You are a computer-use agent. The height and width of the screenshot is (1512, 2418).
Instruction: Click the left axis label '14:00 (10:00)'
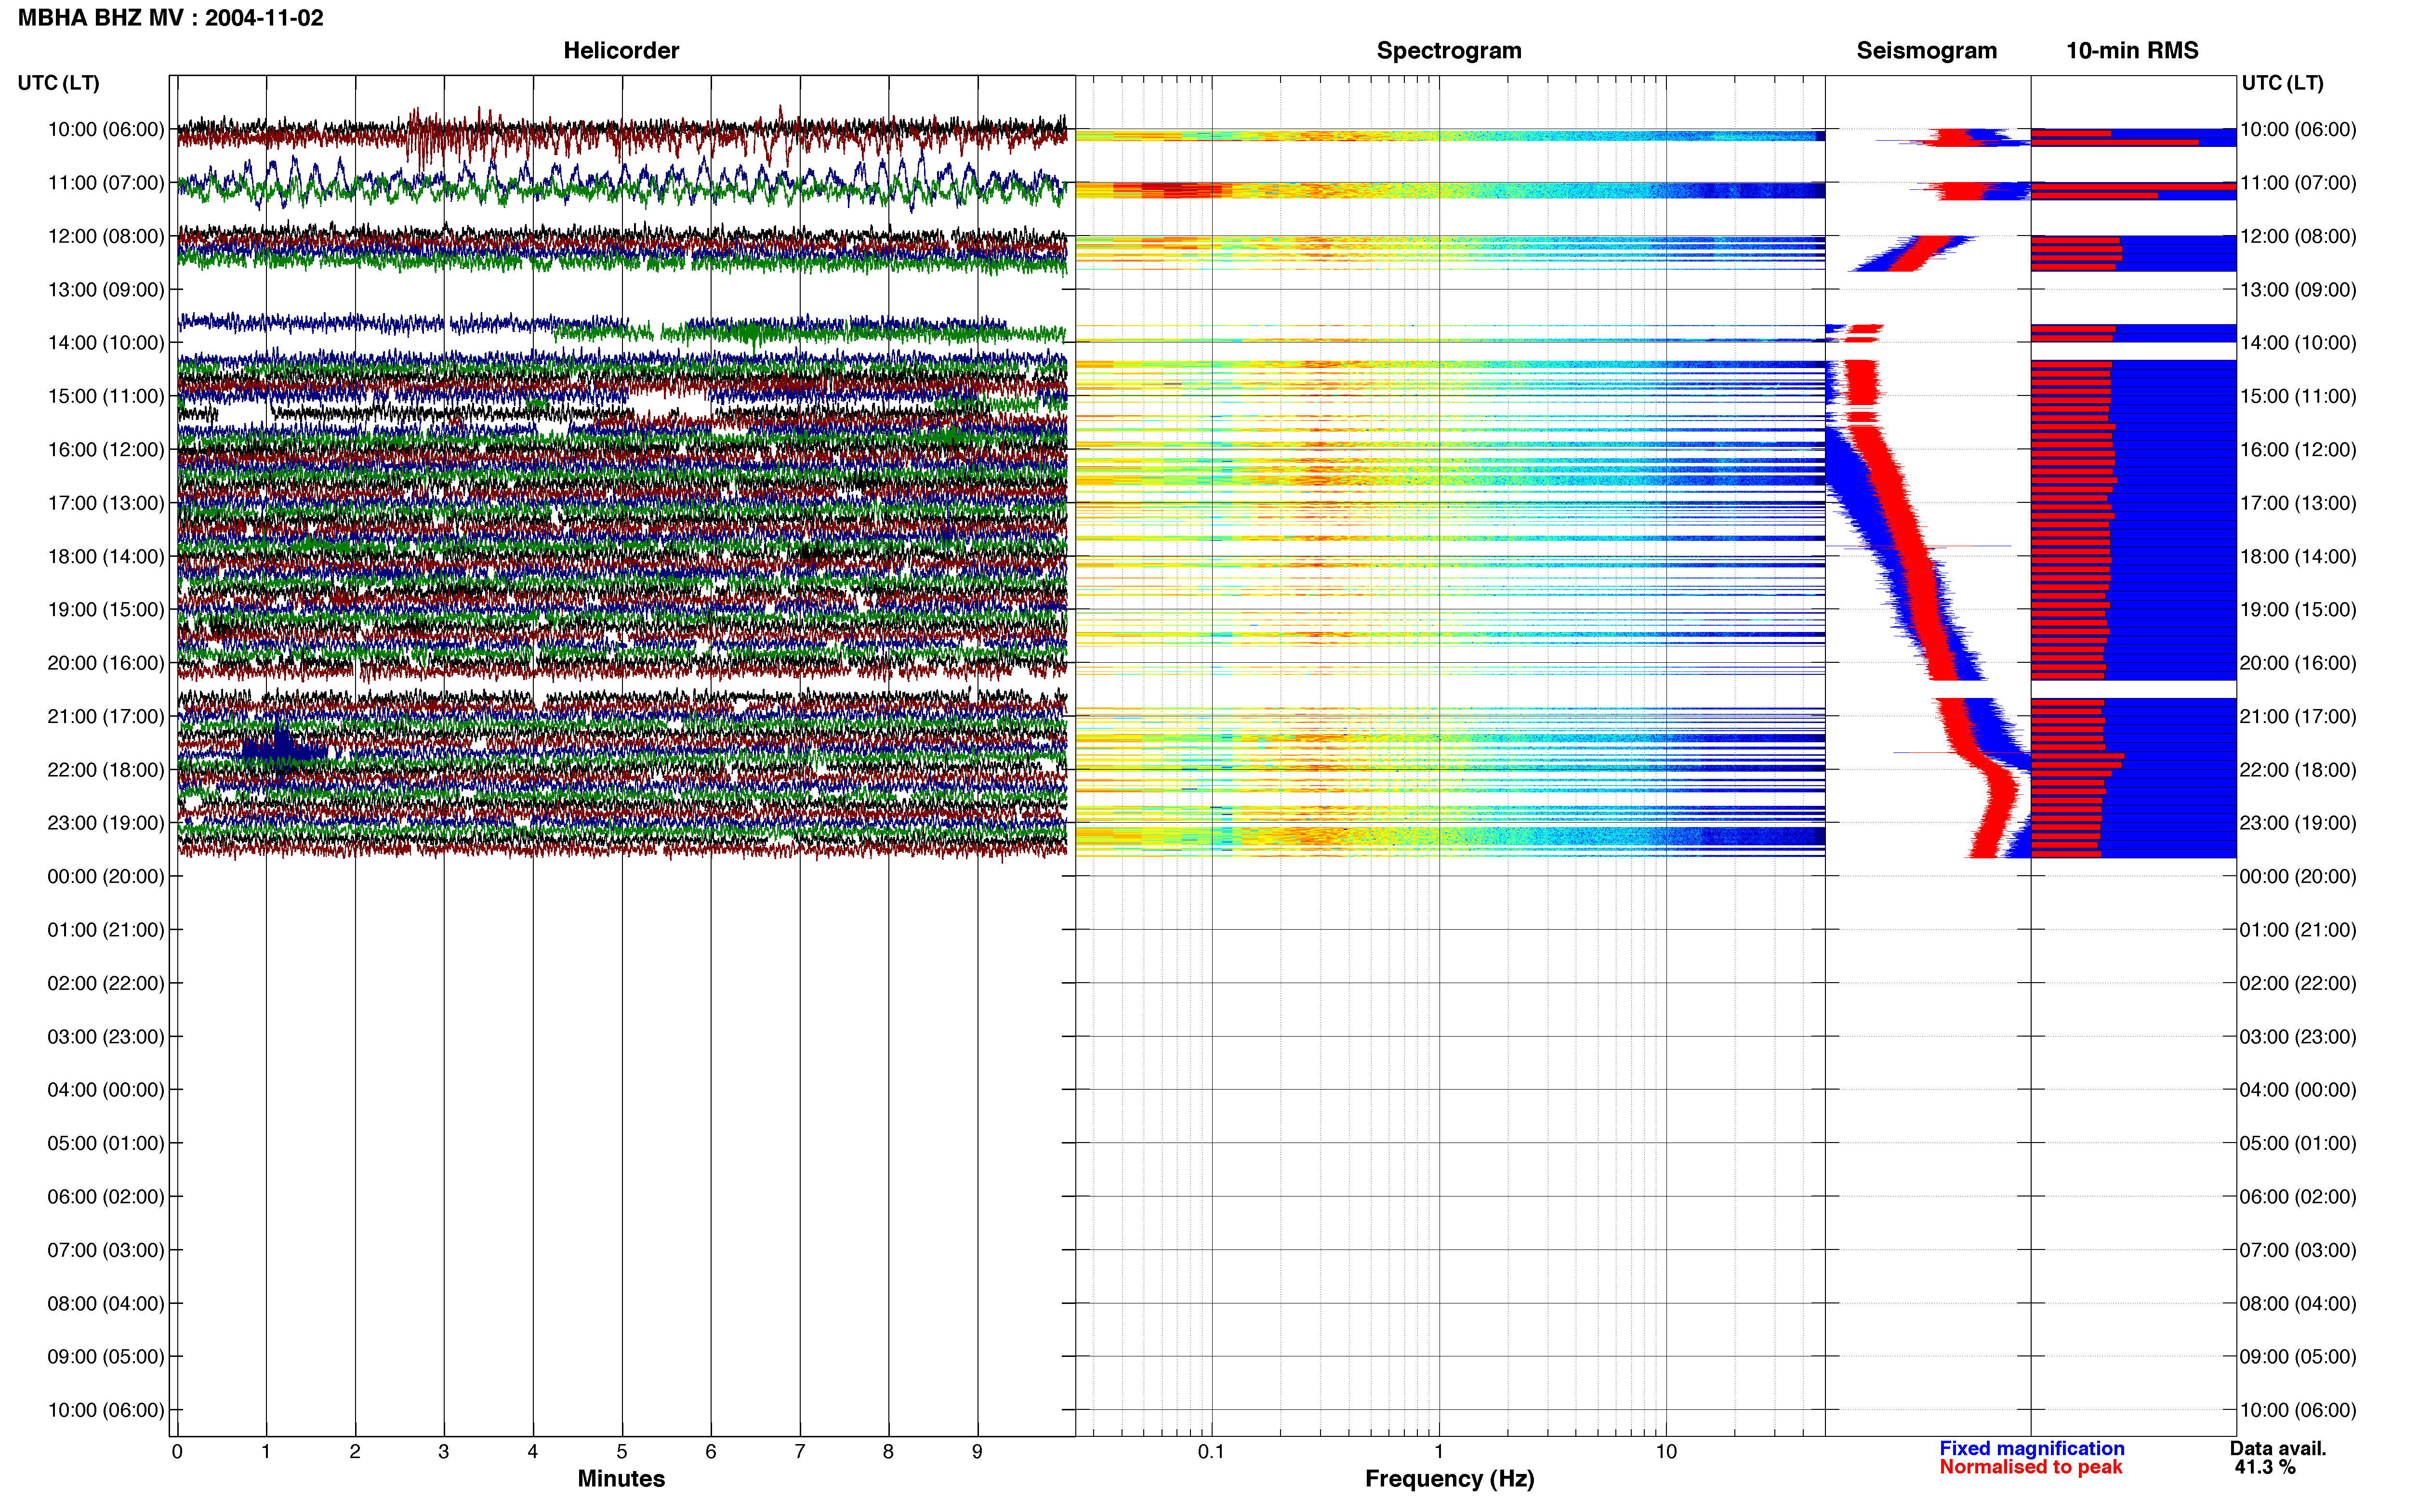[106, 343]
